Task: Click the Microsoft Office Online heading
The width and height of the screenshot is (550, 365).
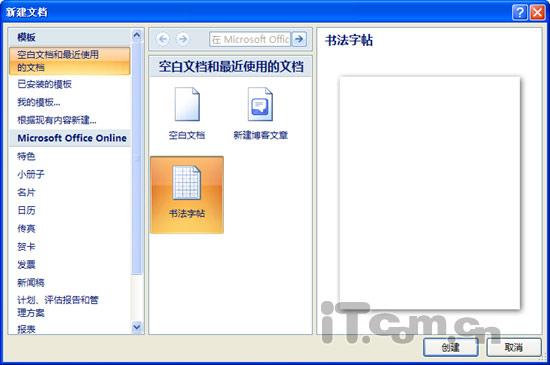Action: point(72,138)
